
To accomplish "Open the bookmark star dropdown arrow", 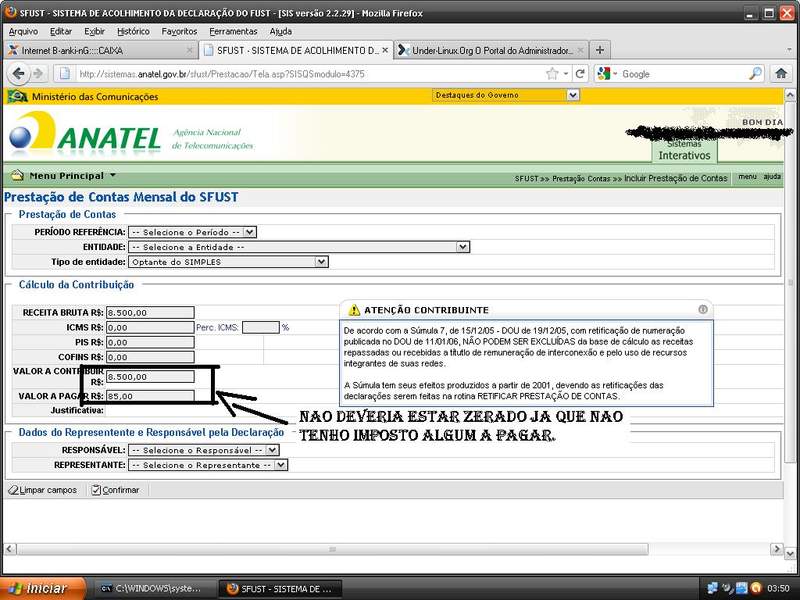I will coord(566,74).
